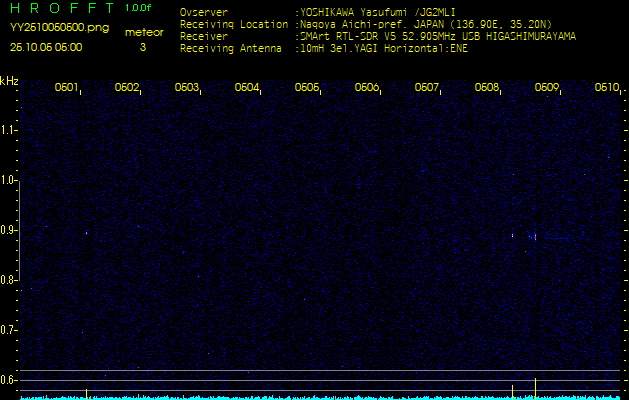Click the 0.8 kHz frequency label
Image resolution: width=629 pixels, height=400 pixels.
pyautogui.click(x=7, y=280)
